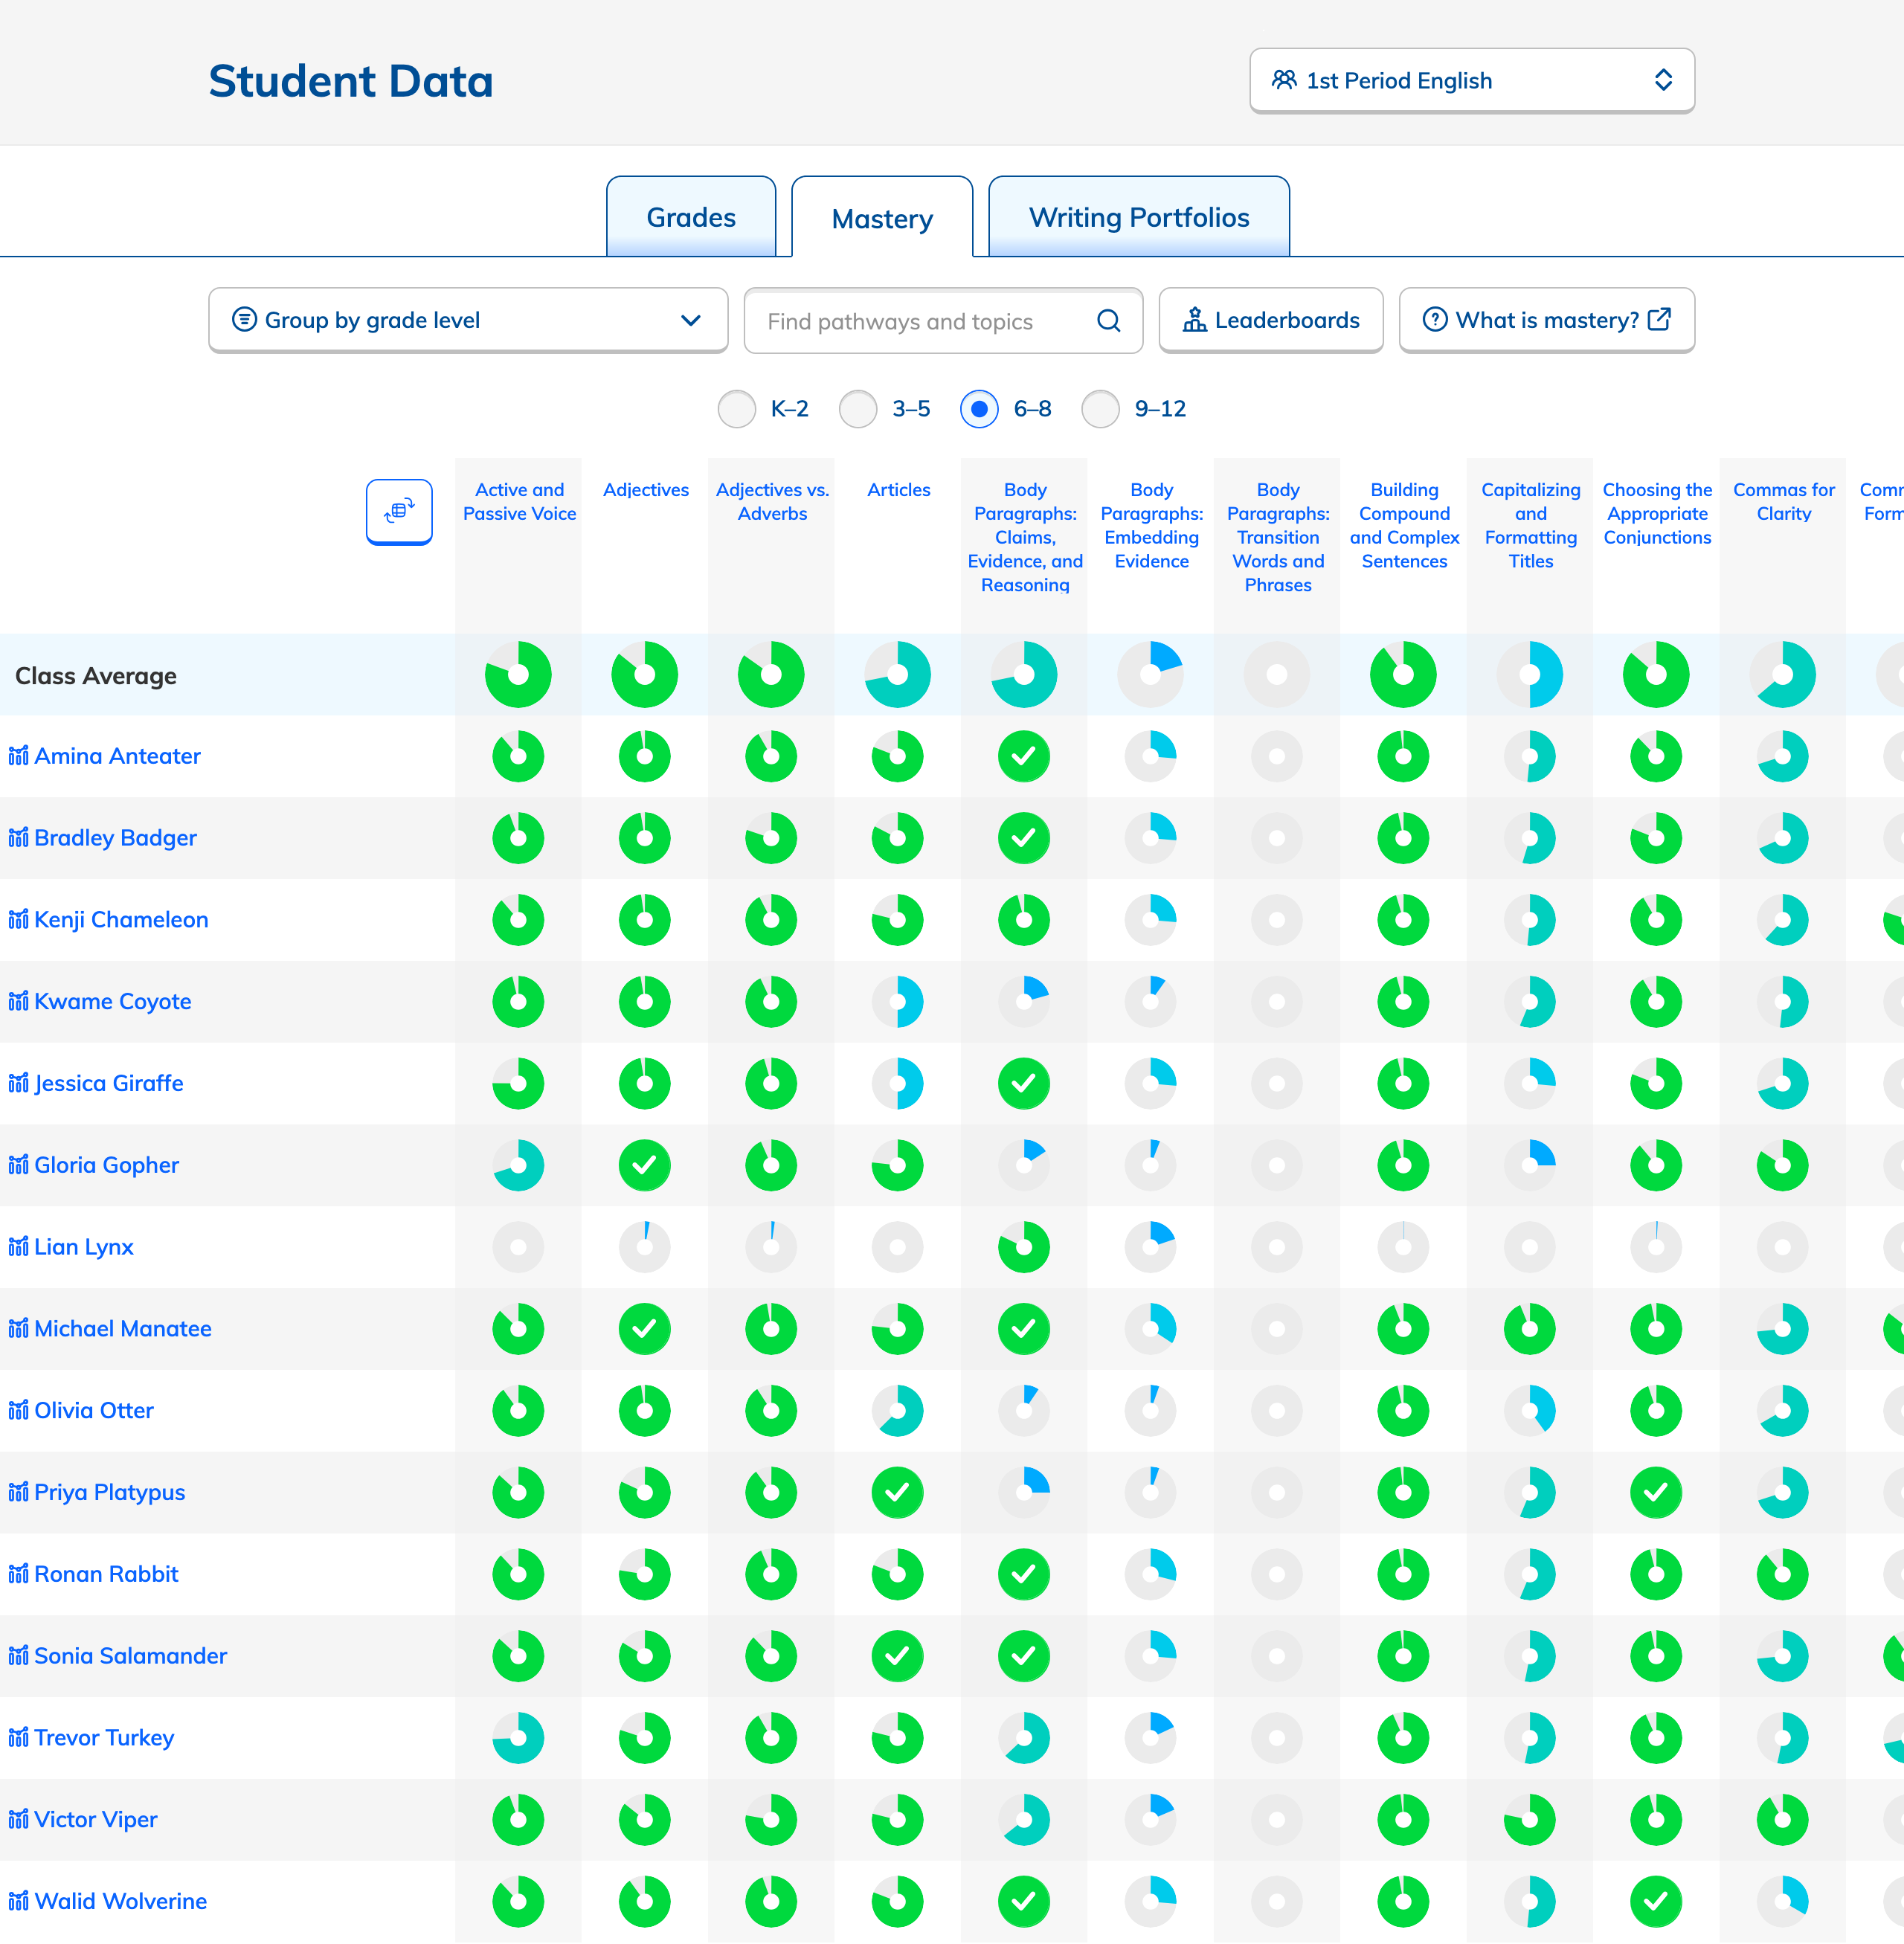
Task: Click Lian Lynx's empty Articles progress circle
Action: click(x=897, y=1247)
